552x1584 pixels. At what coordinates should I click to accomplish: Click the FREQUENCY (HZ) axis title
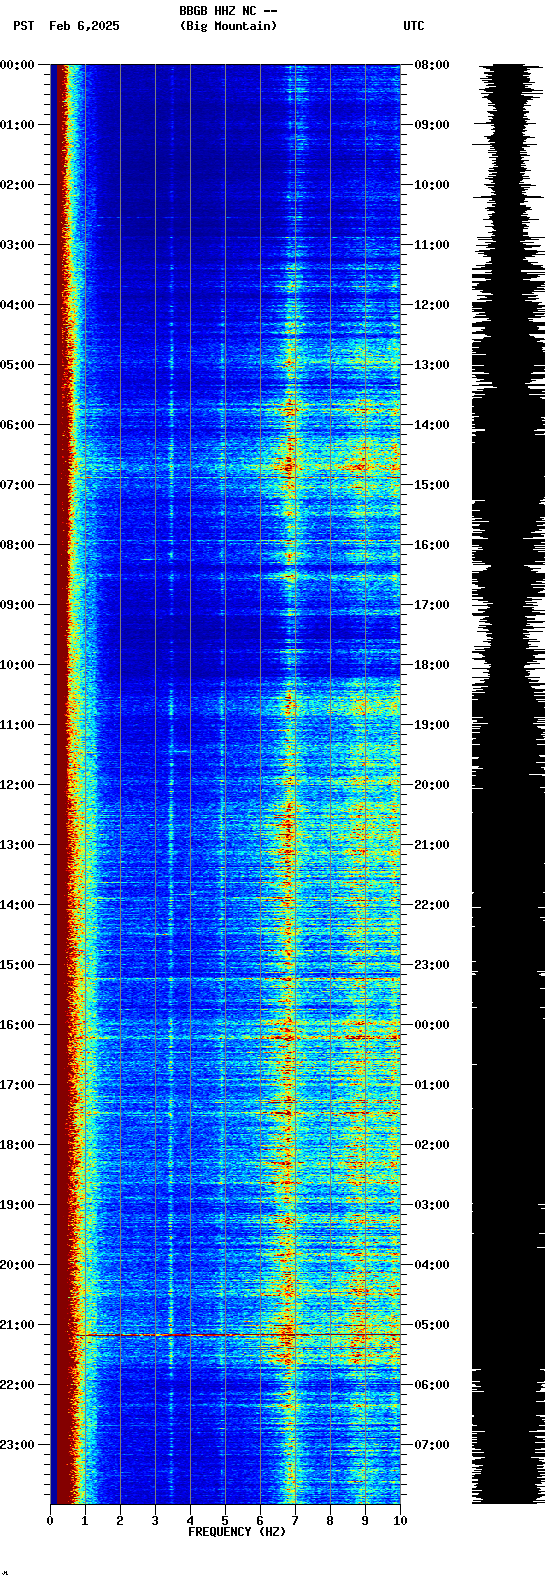(237, 1532)
